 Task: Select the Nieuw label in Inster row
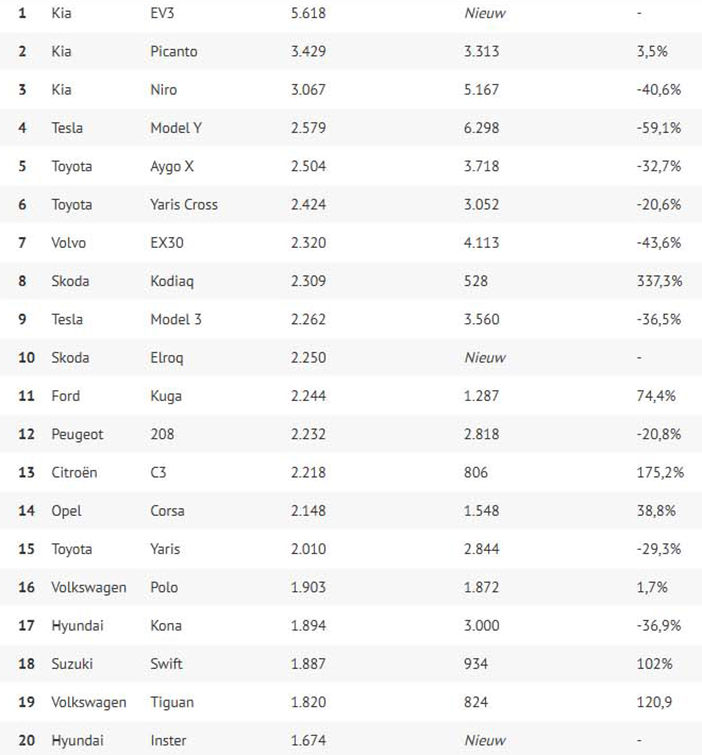[x=485, y=740]
